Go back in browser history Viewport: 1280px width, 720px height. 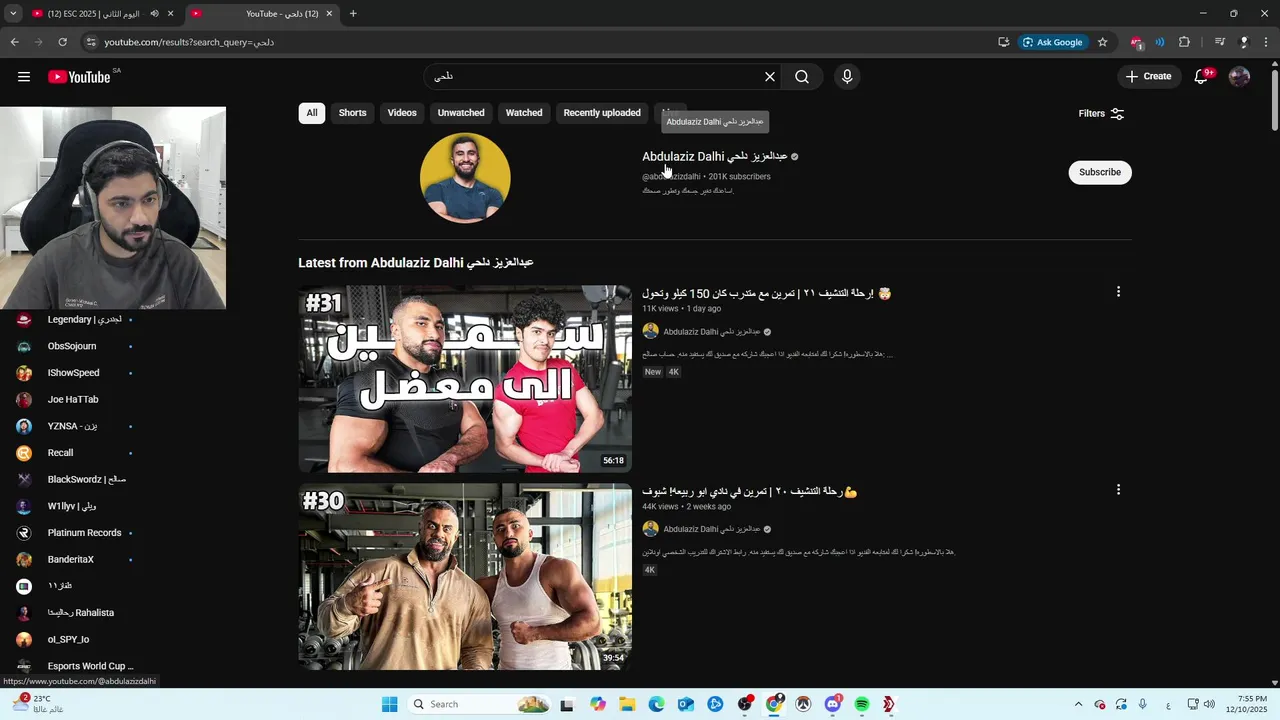[x=14, y=42]
